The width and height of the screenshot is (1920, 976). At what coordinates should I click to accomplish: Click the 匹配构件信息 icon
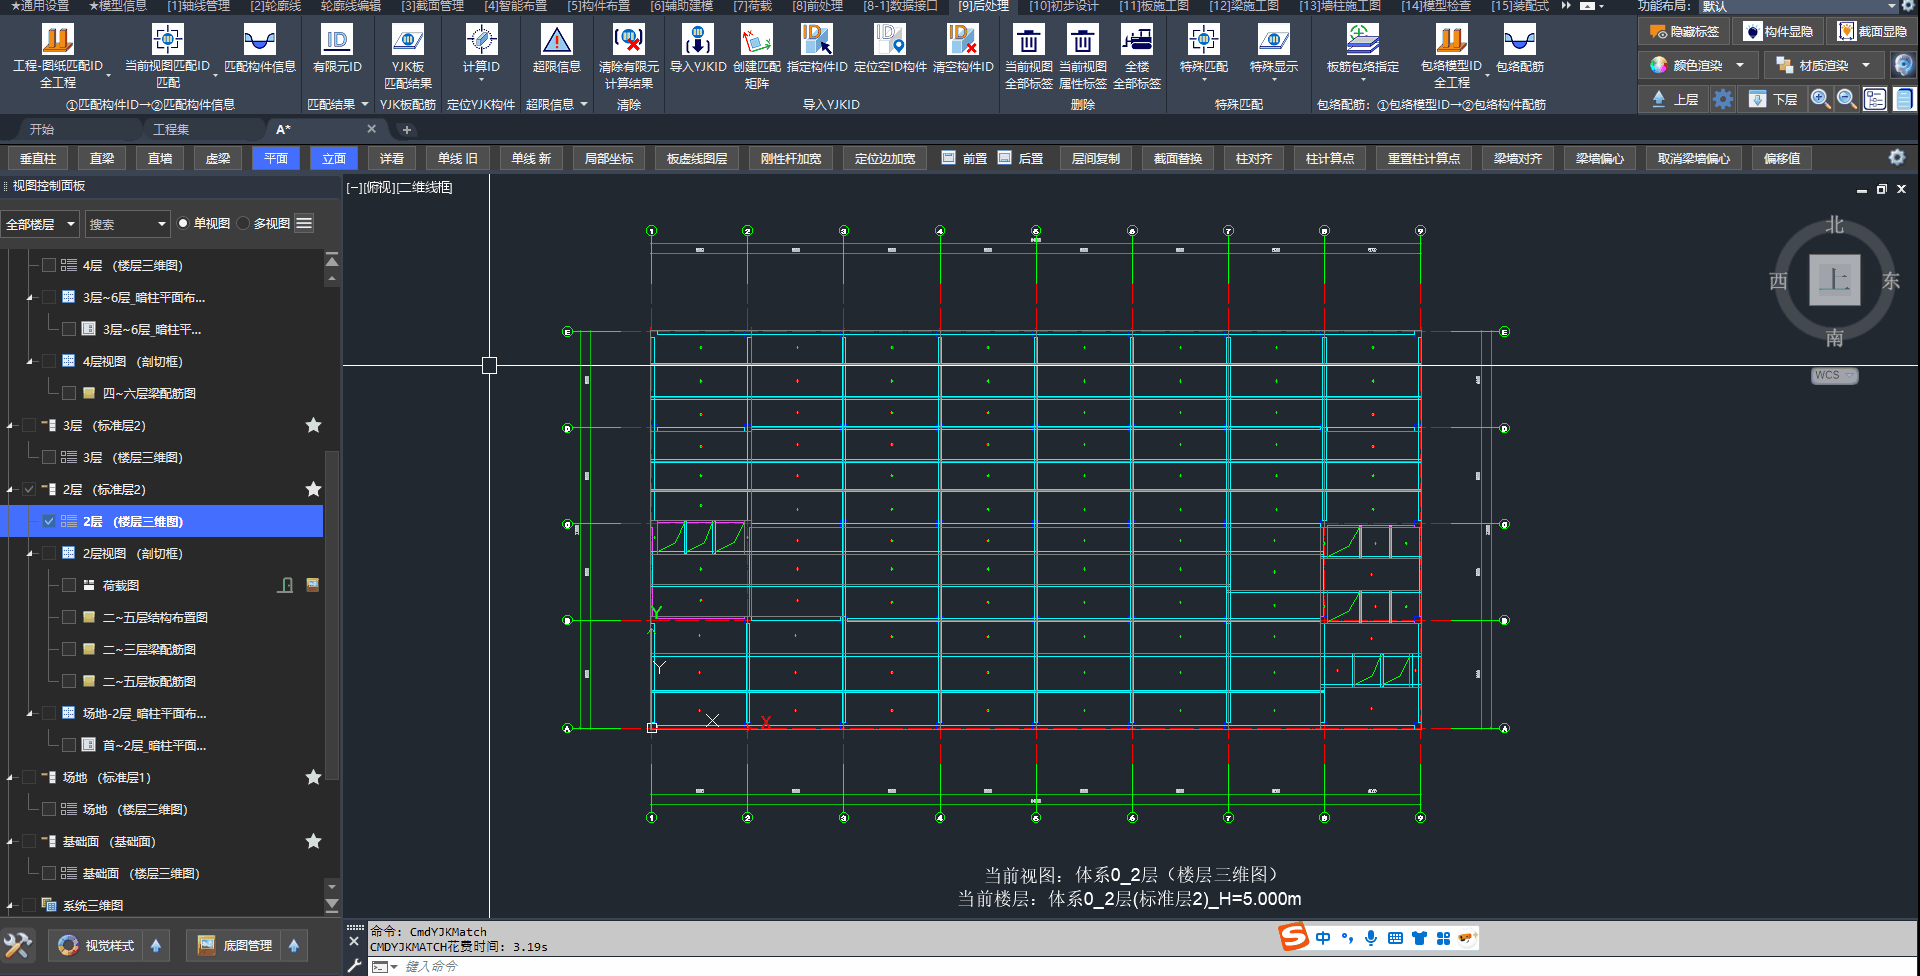tap(259, 41)
